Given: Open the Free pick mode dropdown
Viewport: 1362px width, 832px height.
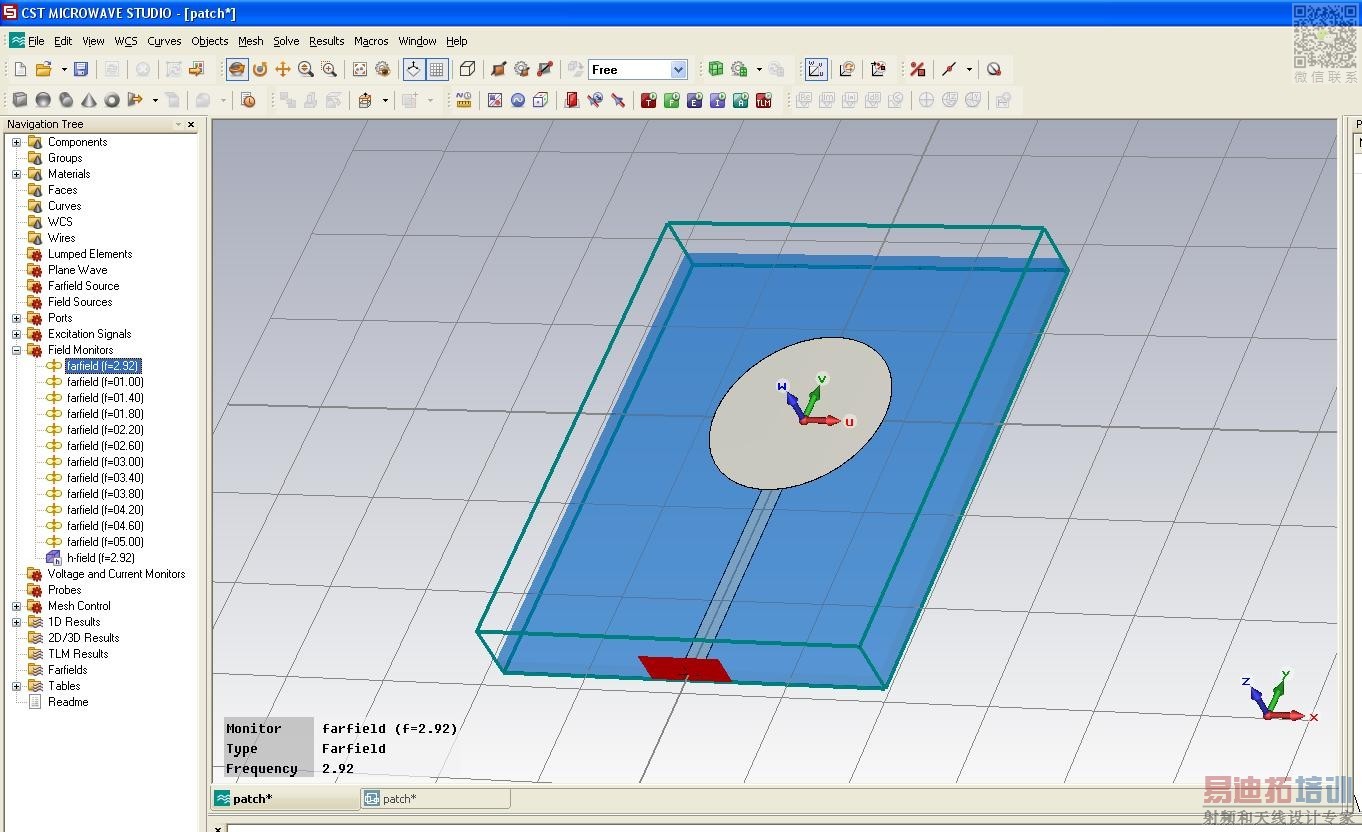Looking at the screenshot, I should tap(679, 69).
